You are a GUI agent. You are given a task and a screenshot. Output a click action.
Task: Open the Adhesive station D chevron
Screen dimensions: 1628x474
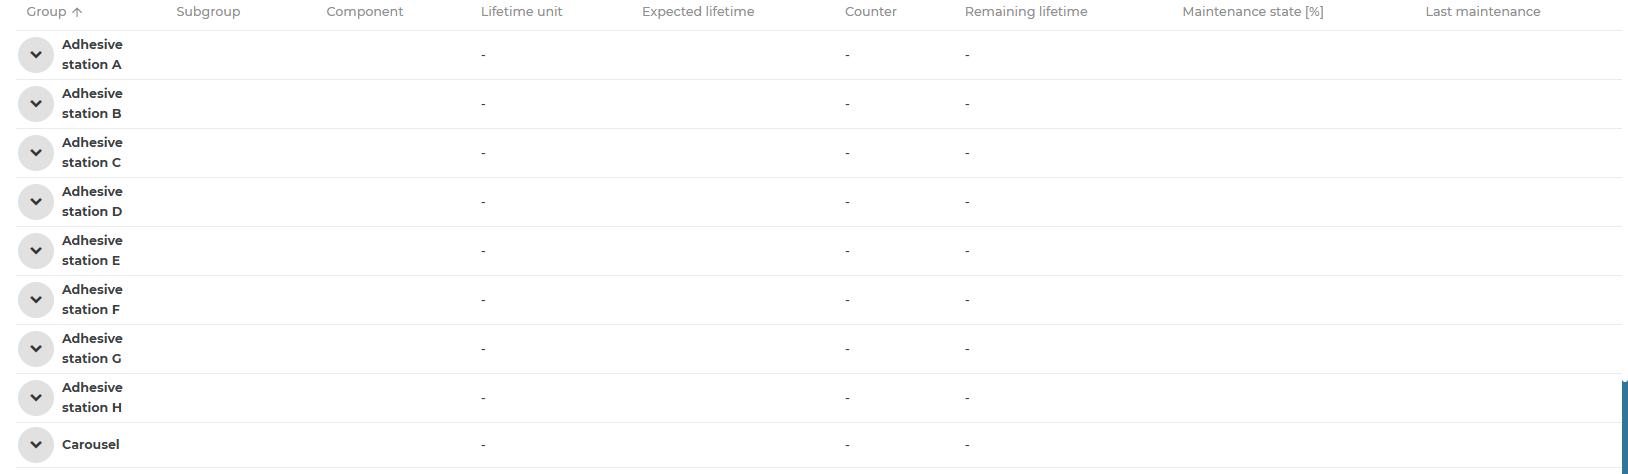click(x=36, y=202)
